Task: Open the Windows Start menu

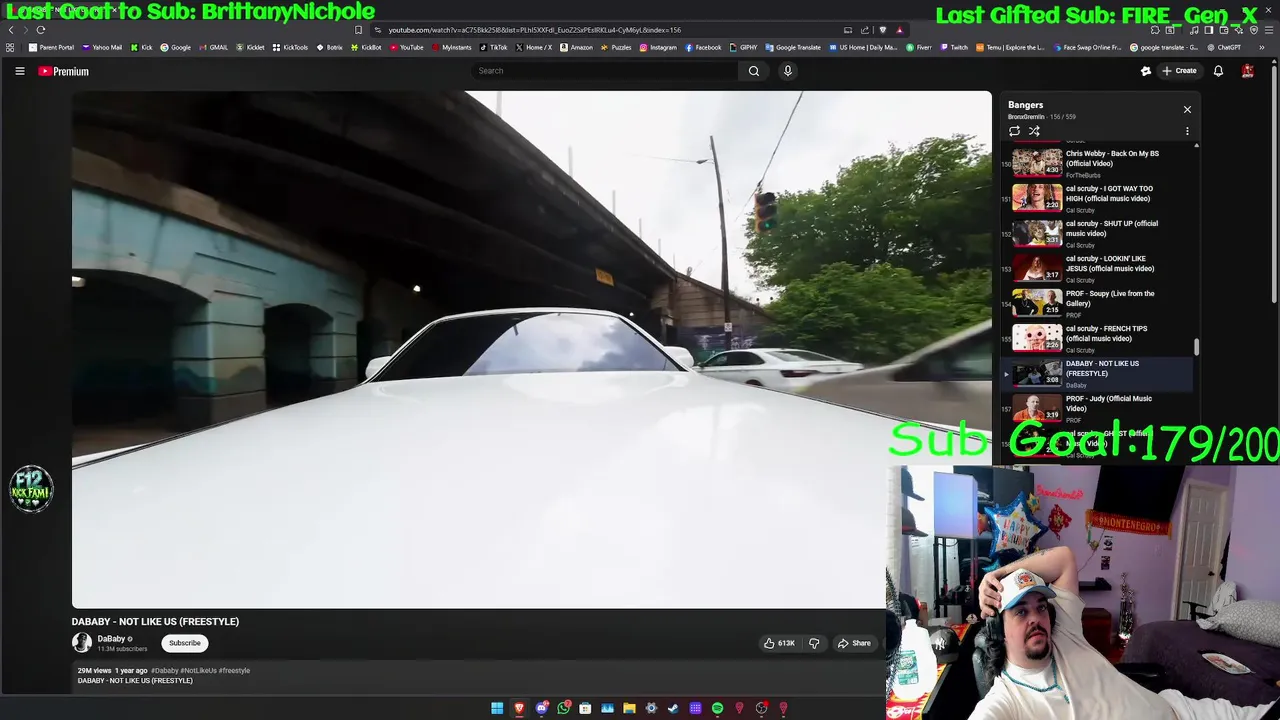Action: (x=497, y=708)
